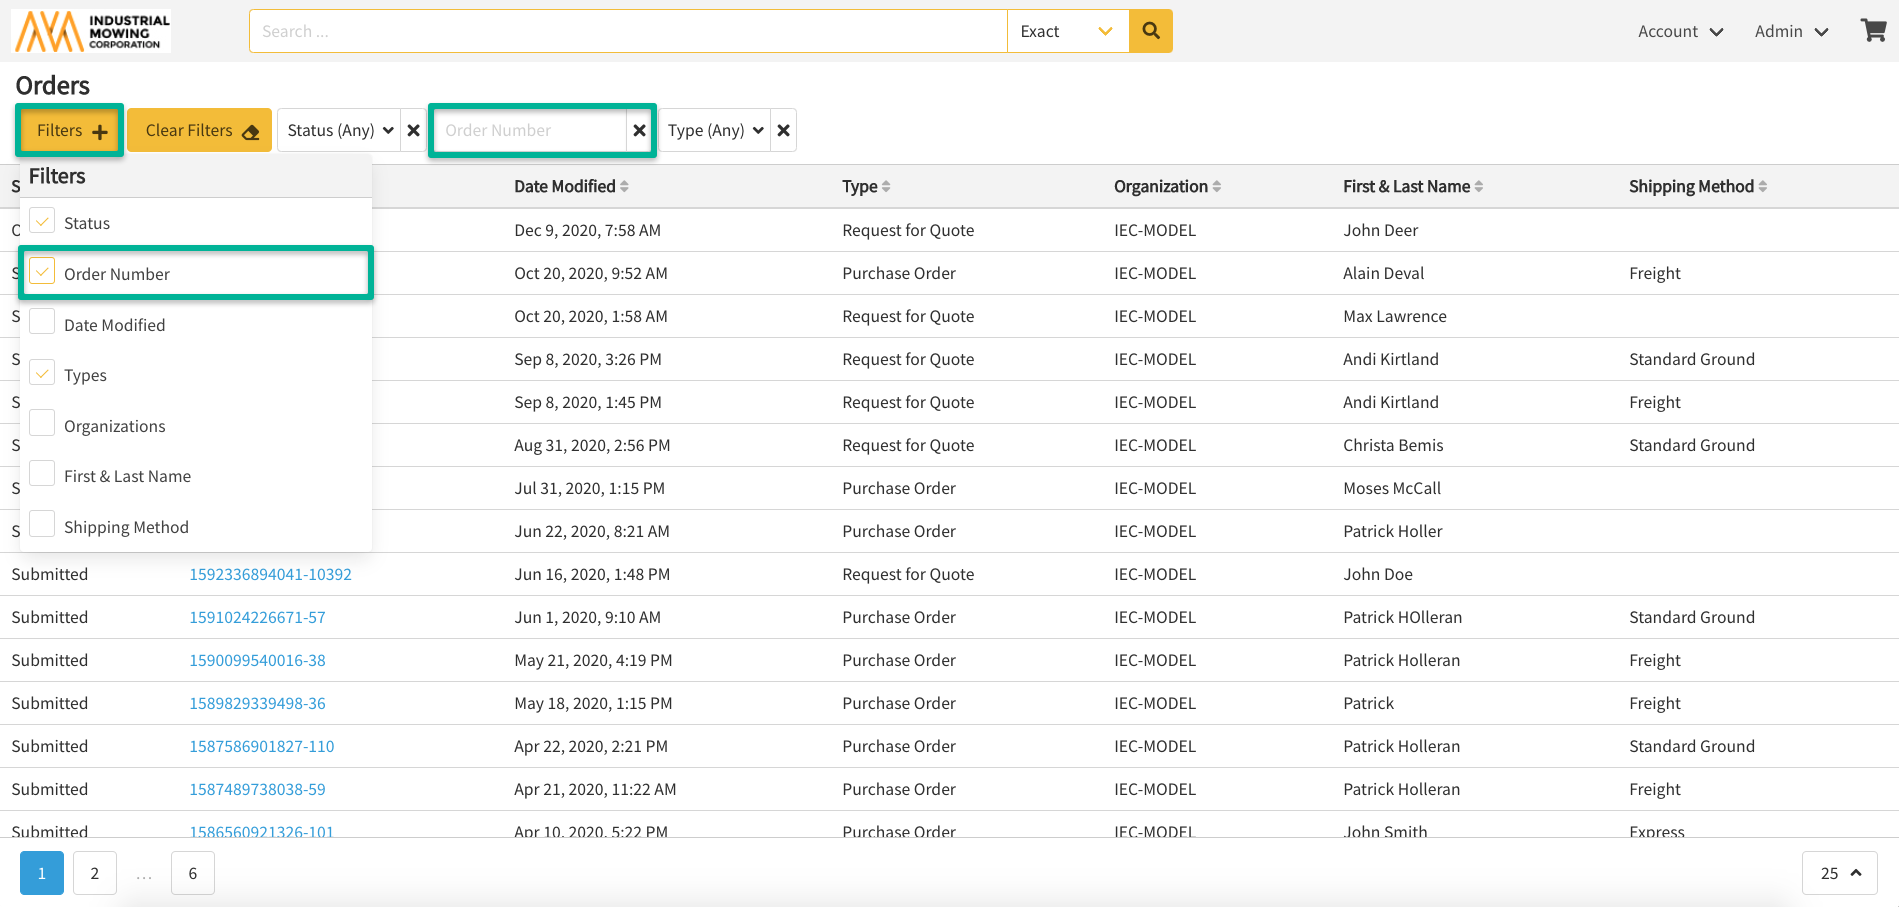Enable the Date Modified filter checkbox
1899x907 pixels.
pos(42,323)
